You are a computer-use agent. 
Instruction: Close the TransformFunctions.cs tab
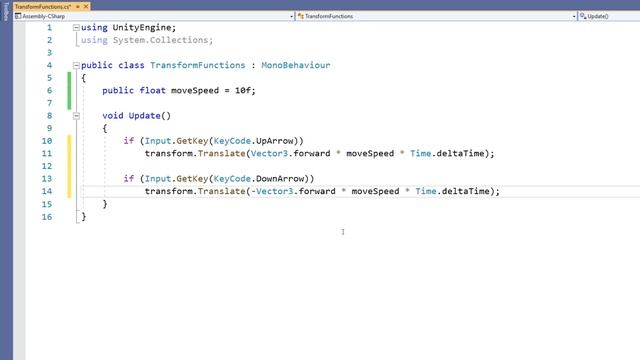click(86, 7)
